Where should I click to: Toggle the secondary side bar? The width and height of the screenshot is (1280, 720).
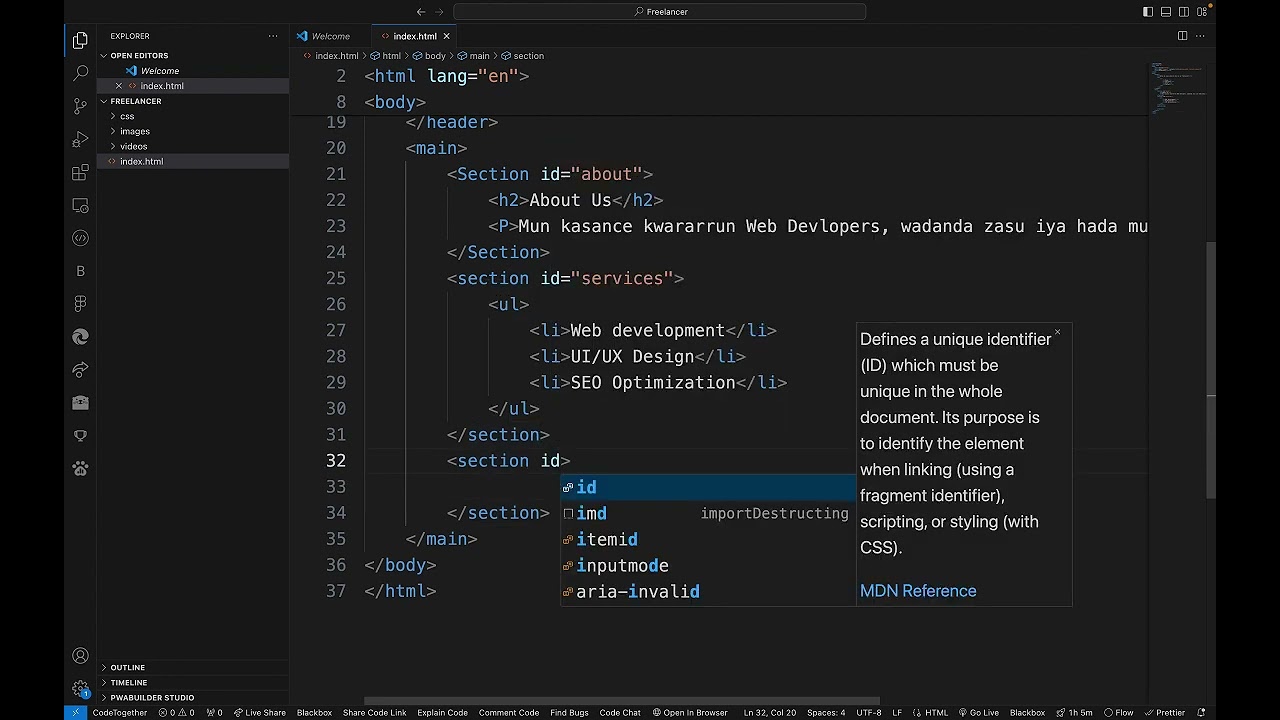(1184, 12)
